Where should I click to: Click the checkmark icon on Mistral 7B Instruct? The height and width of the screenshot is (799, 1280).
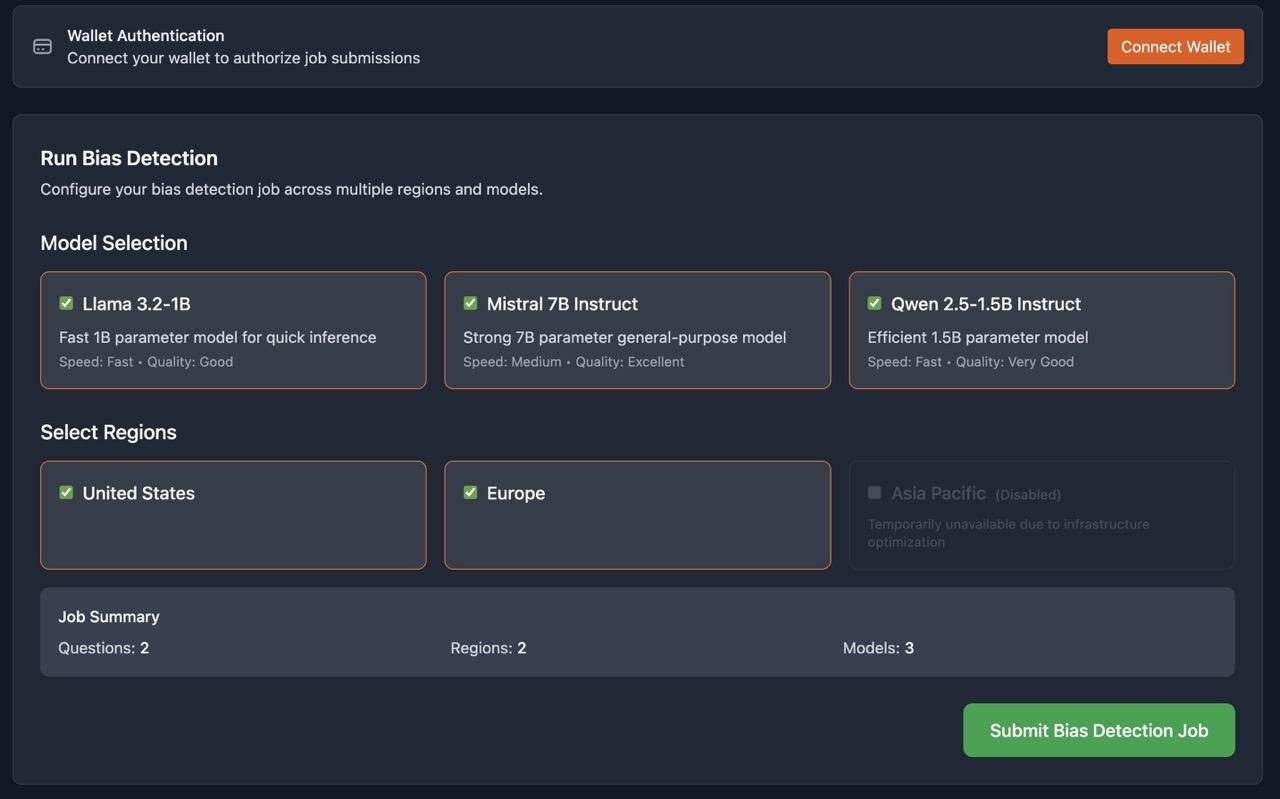(470, 302)
